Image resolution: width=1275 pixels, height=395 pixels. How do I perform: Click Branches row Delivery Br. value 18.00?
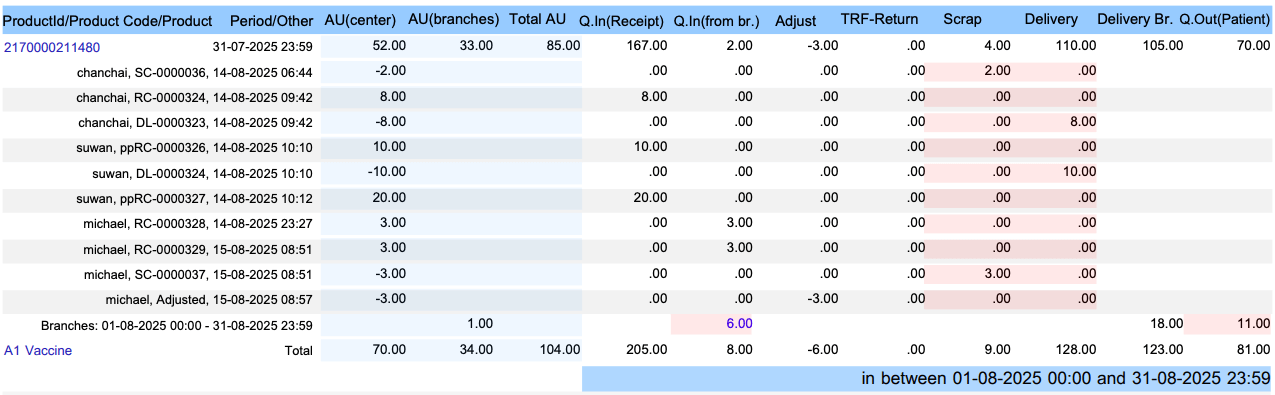(x=1166, y=324)
